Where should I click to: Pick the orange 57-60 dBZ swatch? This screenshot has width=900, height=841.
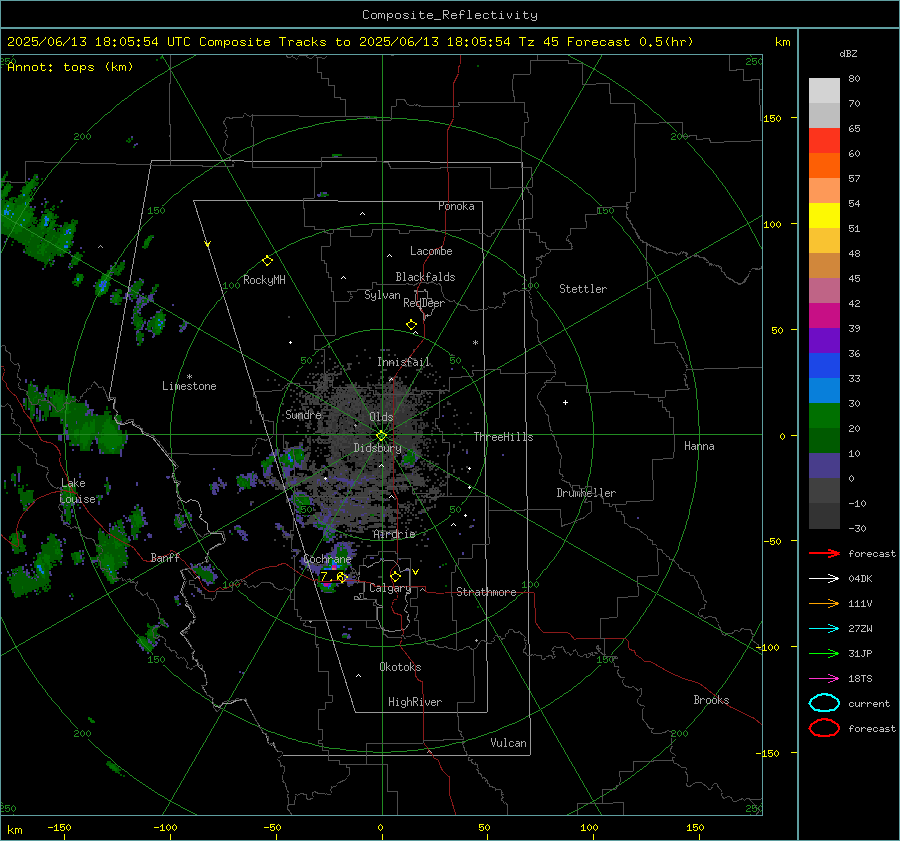coord(824,166)
